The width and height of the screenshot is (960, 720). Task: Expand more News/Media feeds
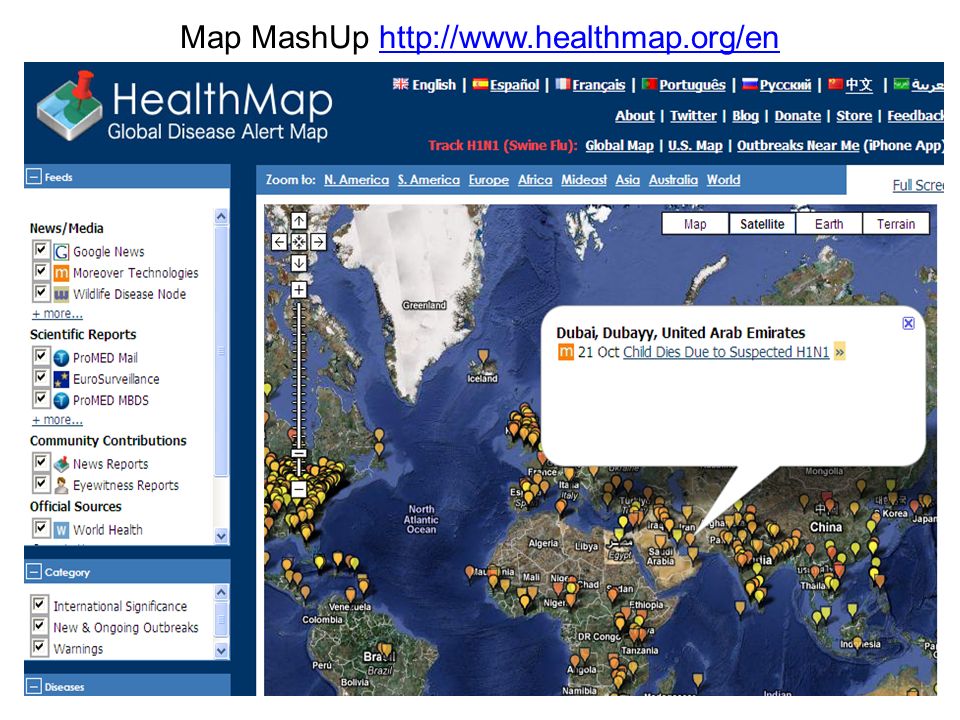click(x=57, y=313)
